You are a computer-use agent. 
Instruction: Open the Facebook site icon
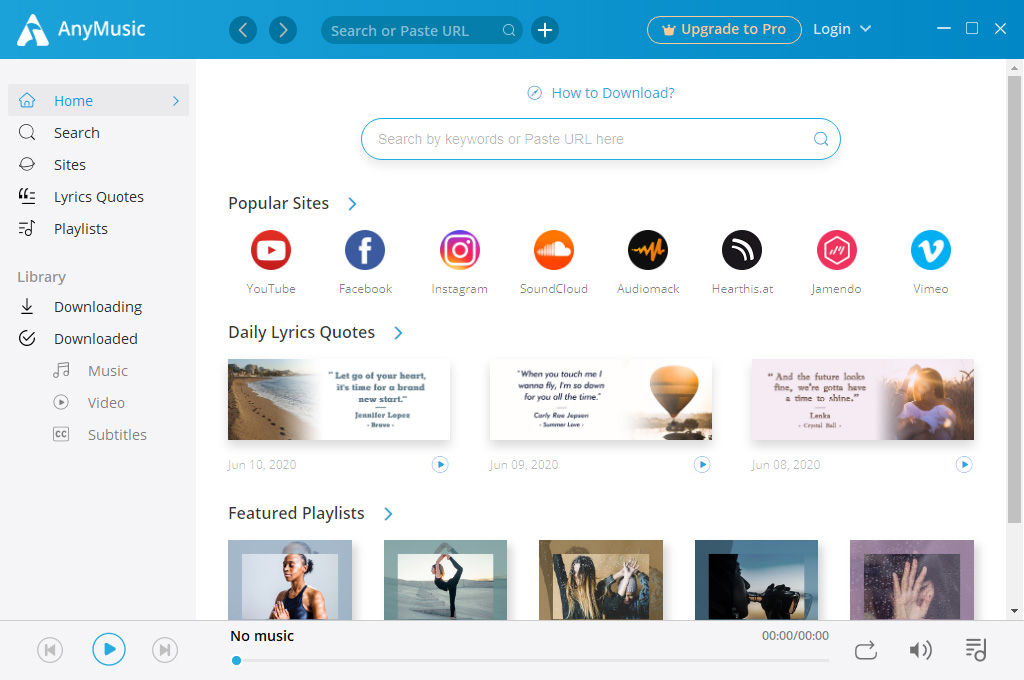pos(365,250)
